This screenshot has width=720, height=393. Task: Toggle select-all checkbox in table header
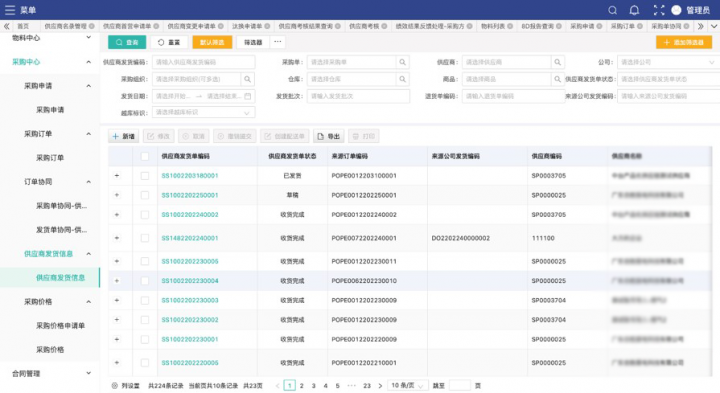point(145,156)
